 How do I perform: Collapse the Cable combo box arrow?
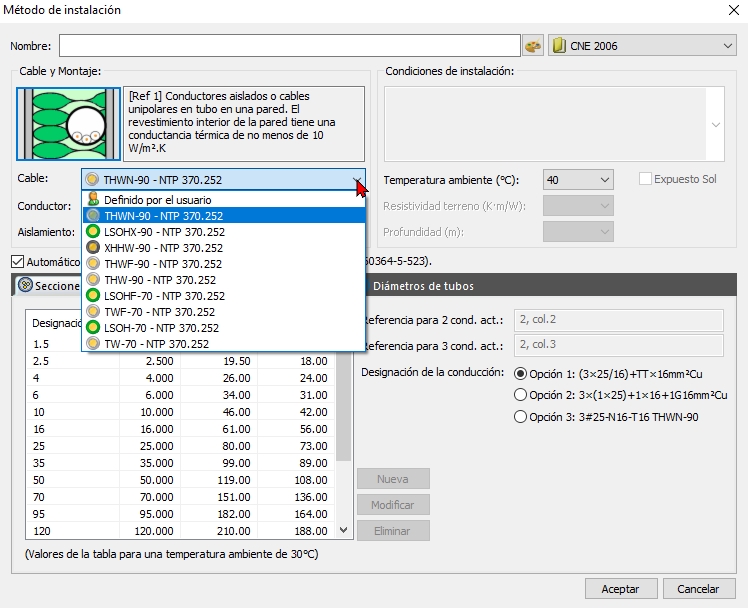point(357,180)
